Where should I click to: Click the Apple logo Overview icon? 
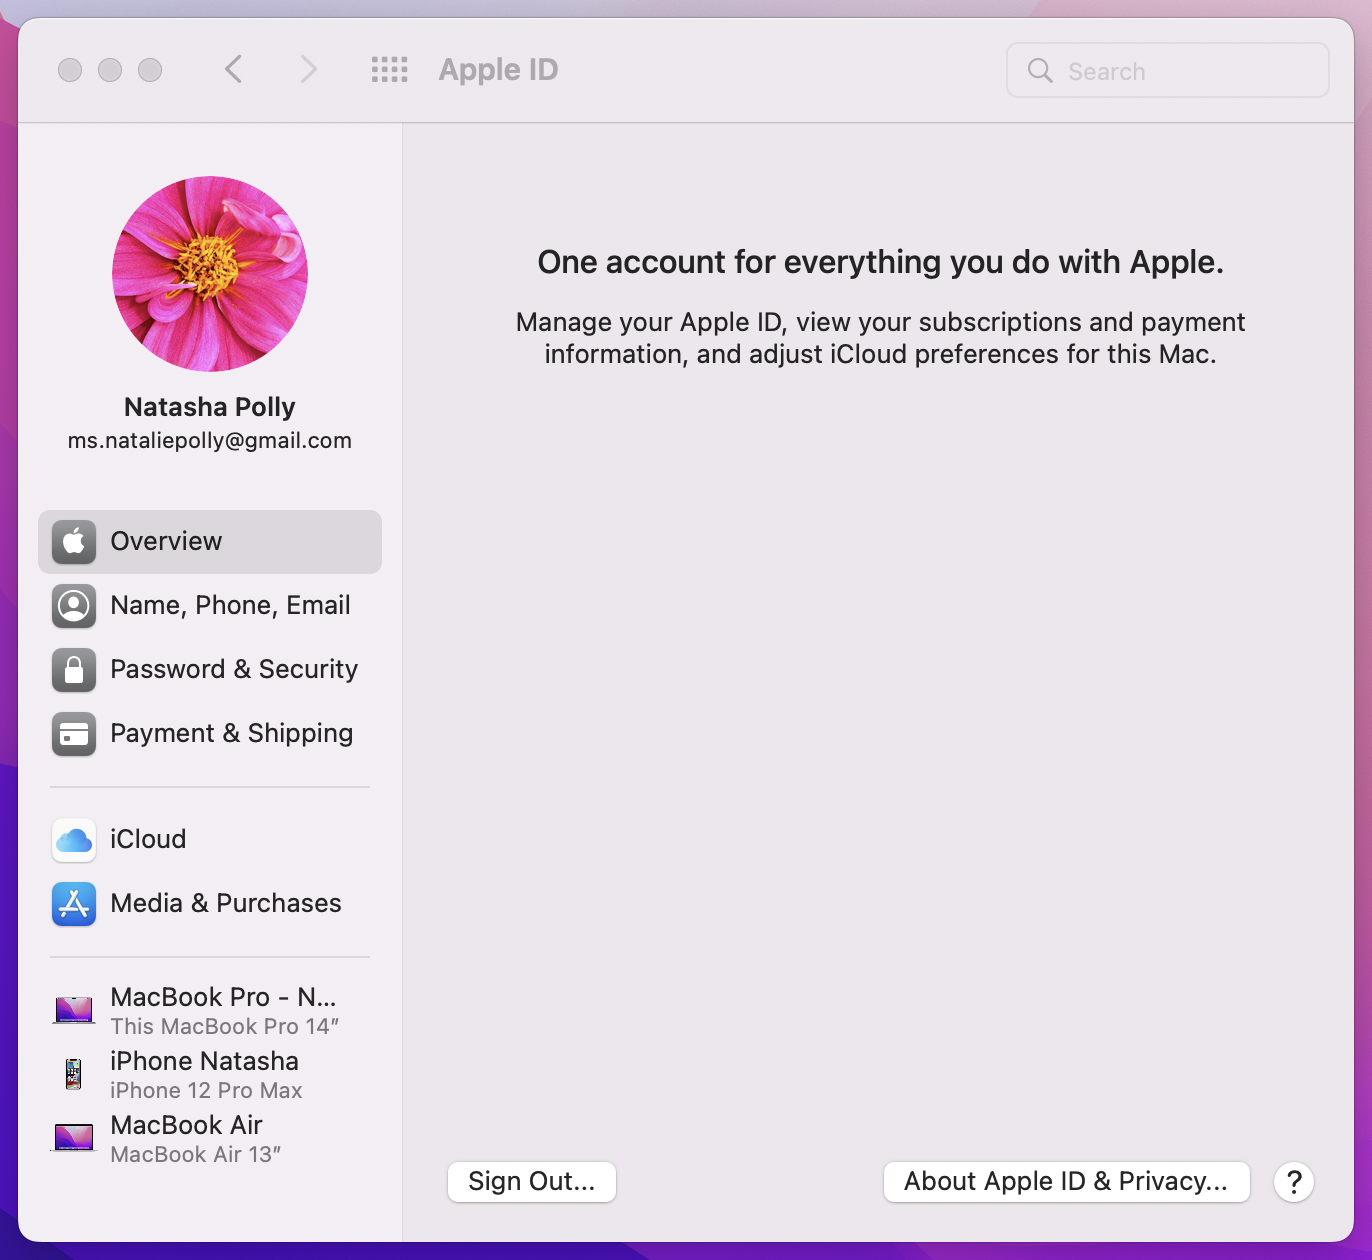pyautogui.click(x=74, y=542)
